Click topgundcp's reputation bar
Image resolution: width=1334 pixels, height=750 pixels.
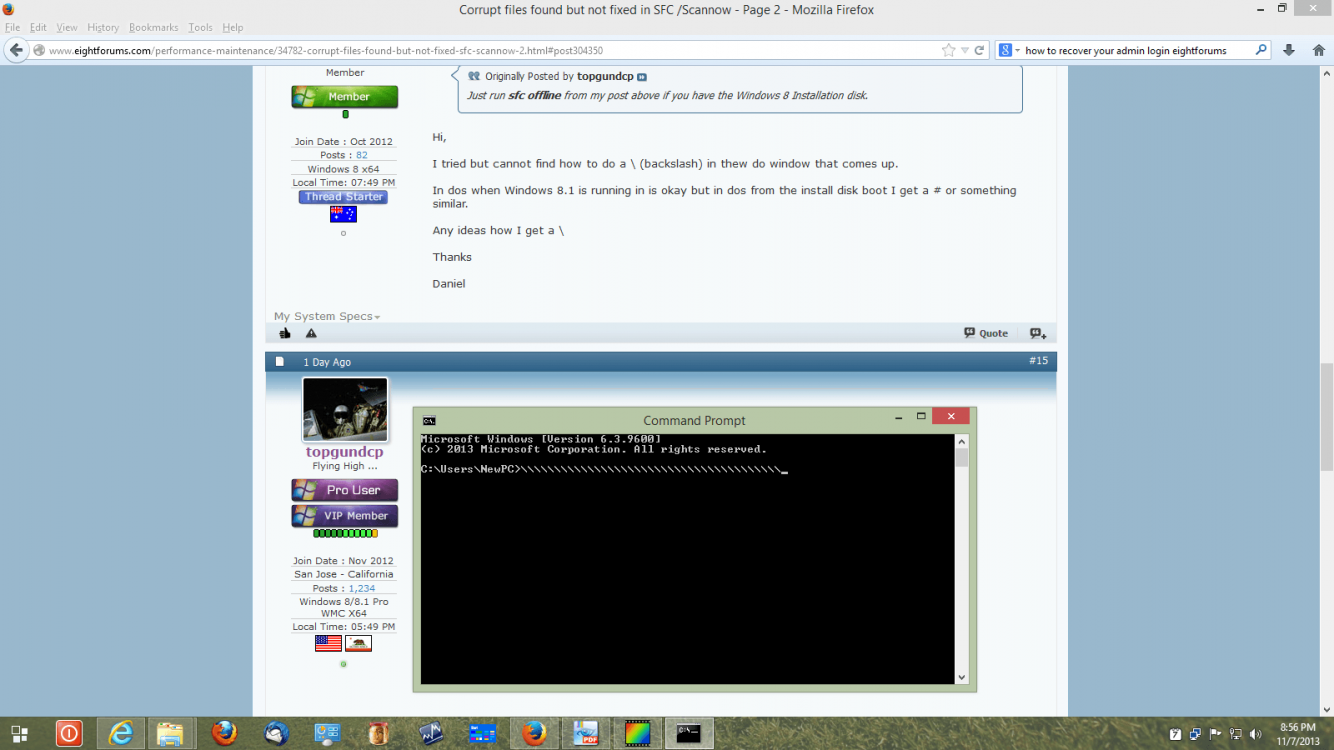tap(345, 534)
